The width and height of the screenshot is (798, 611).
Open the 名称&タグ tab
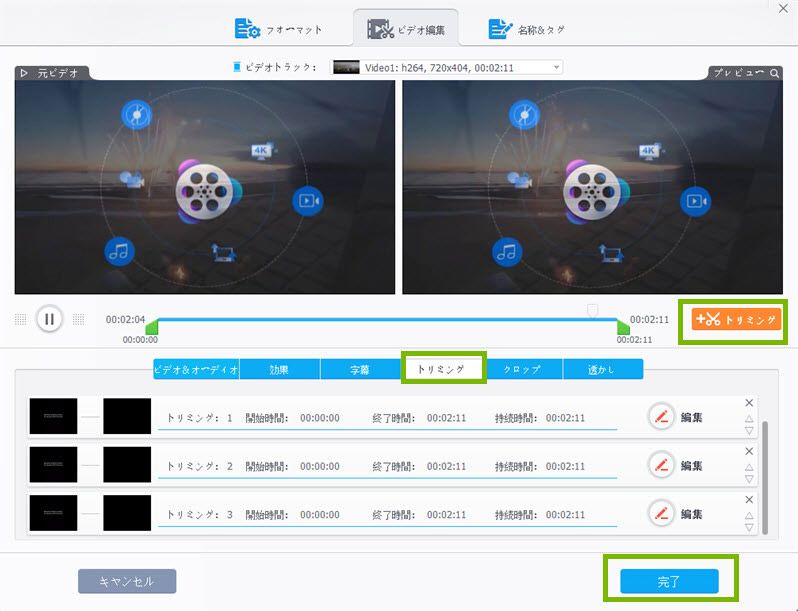coord(527,29)
